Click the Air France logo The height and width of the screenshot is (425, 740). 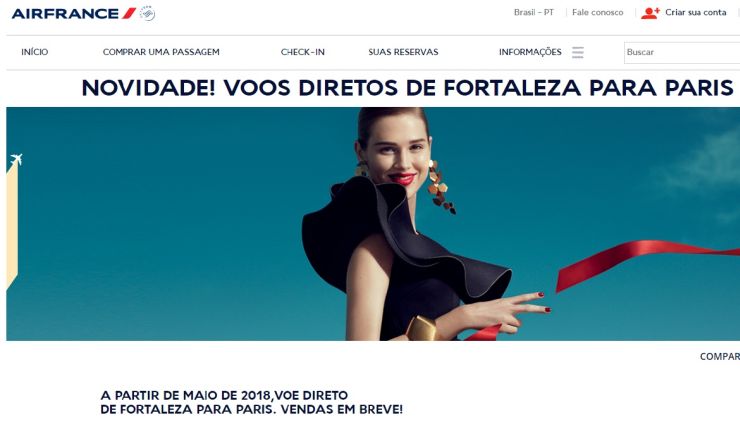[x=74, y=14]
